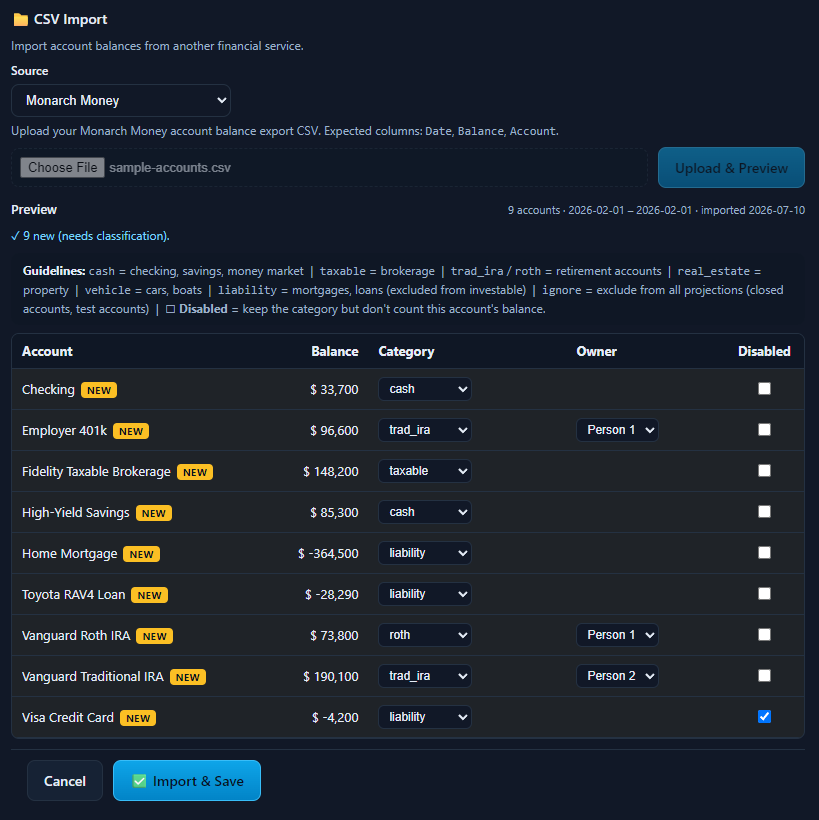Tick Disabled for Fidelity Taxable Brokerage
The width and height of the screenshot is (819, 820).
764,471
